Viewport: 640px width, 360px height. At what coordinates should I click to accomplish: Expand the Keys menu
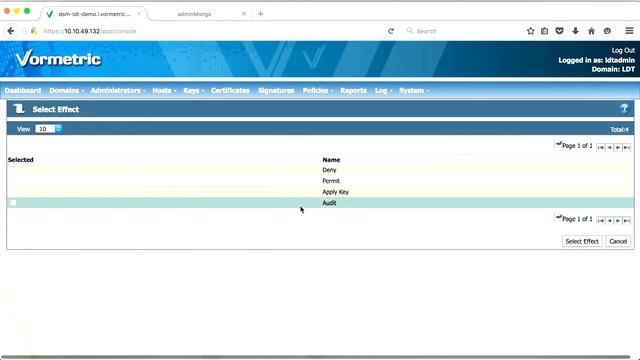tap(193, 91)
